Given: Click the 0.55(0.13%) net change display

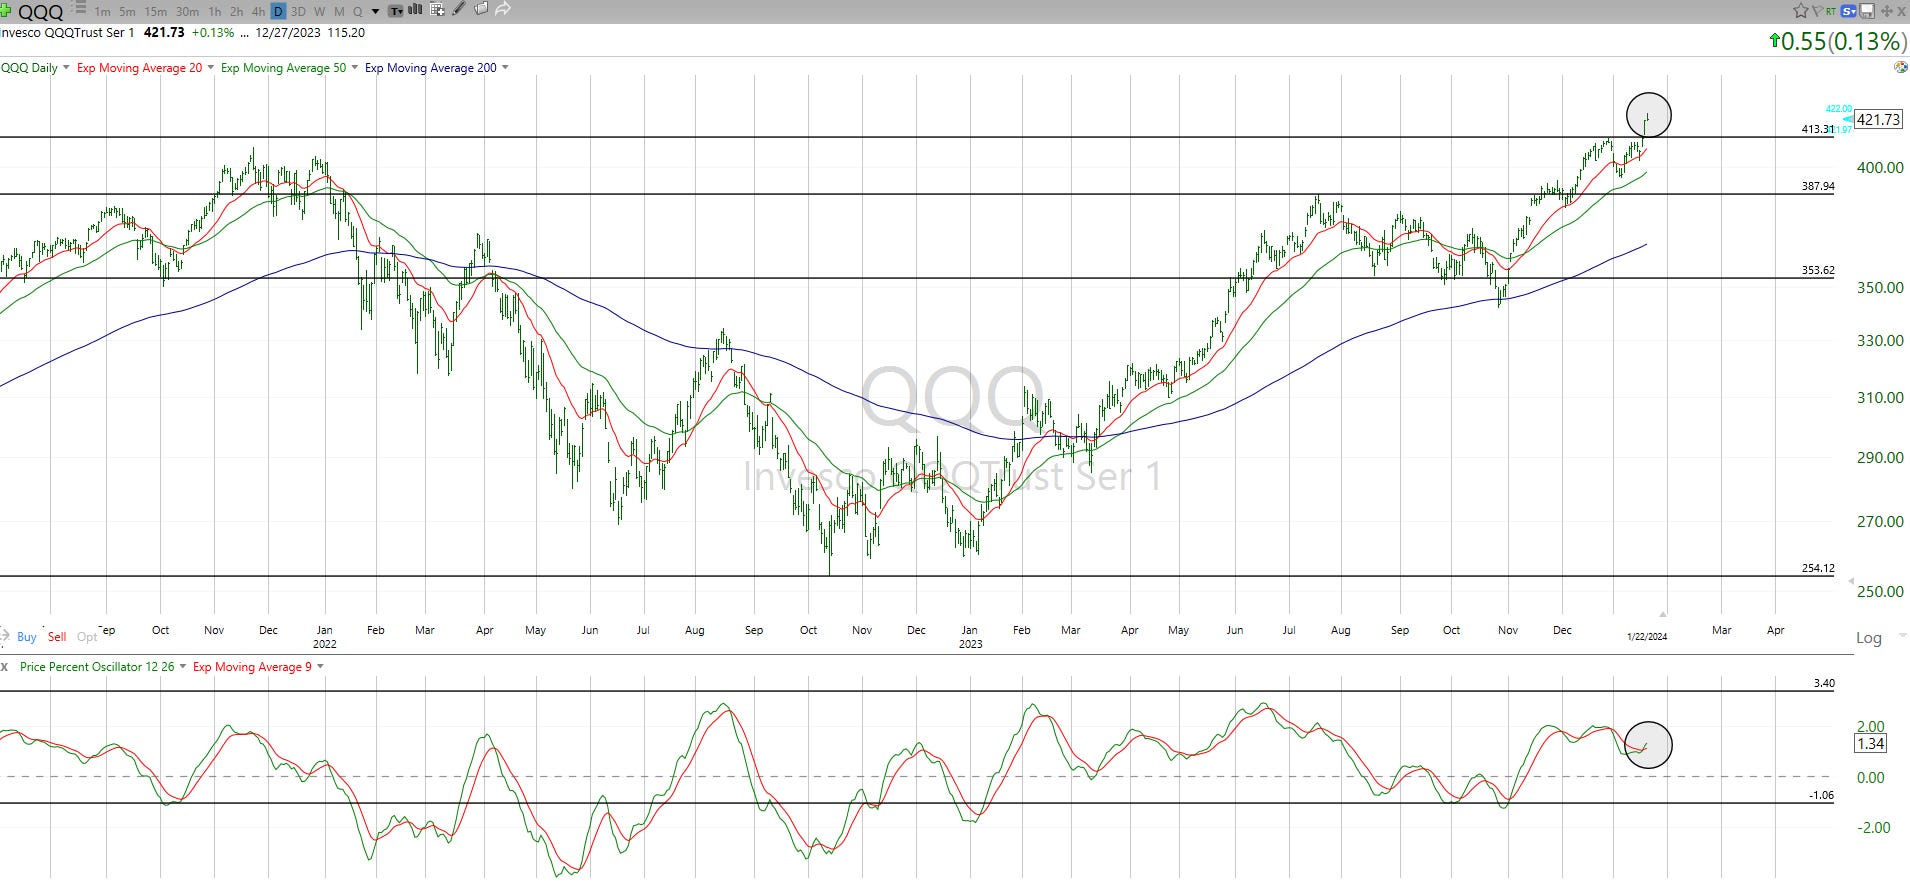Looking at the screenshot, I should click(1836, 41).
